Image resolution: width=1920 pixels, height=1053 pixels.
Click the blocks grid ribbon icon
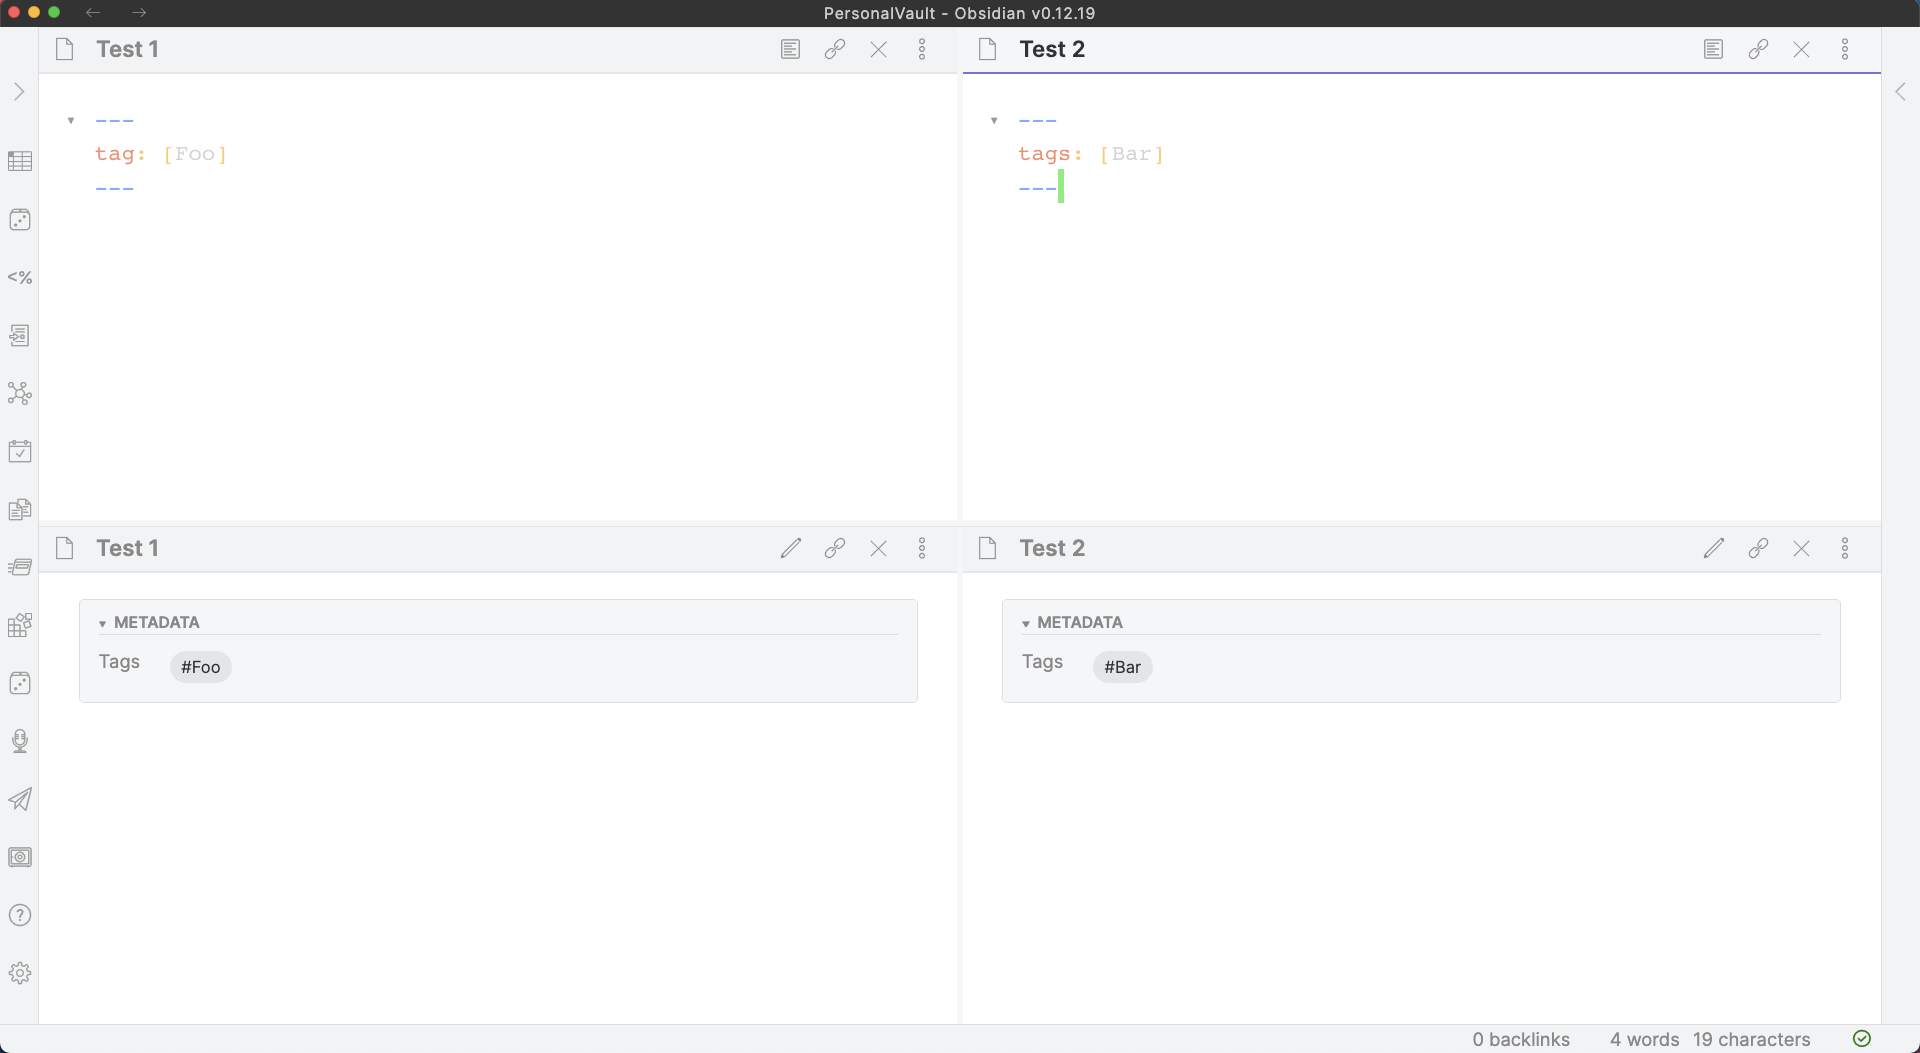click(20, 625)
